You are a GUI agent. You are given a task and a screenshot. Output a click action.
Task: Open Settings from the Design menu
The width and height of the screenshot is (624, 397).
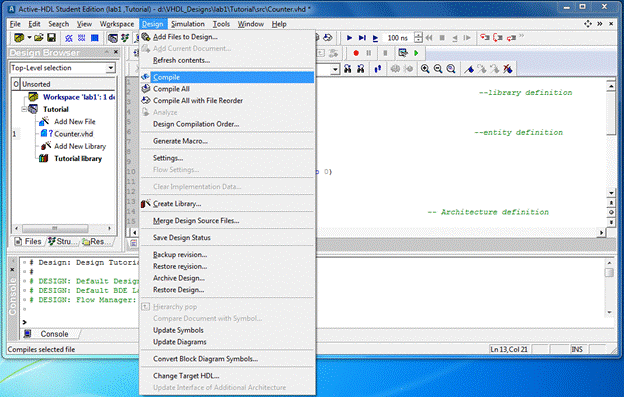[x=227, y=158]
